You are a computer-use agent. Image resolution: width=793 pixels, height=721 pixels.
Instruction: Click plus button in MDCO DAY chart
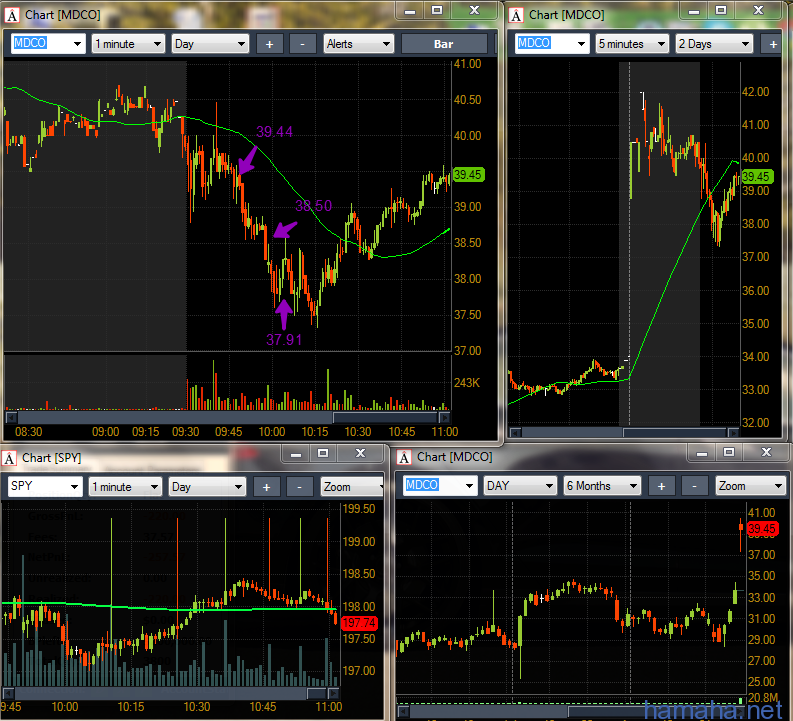(661, 486)
